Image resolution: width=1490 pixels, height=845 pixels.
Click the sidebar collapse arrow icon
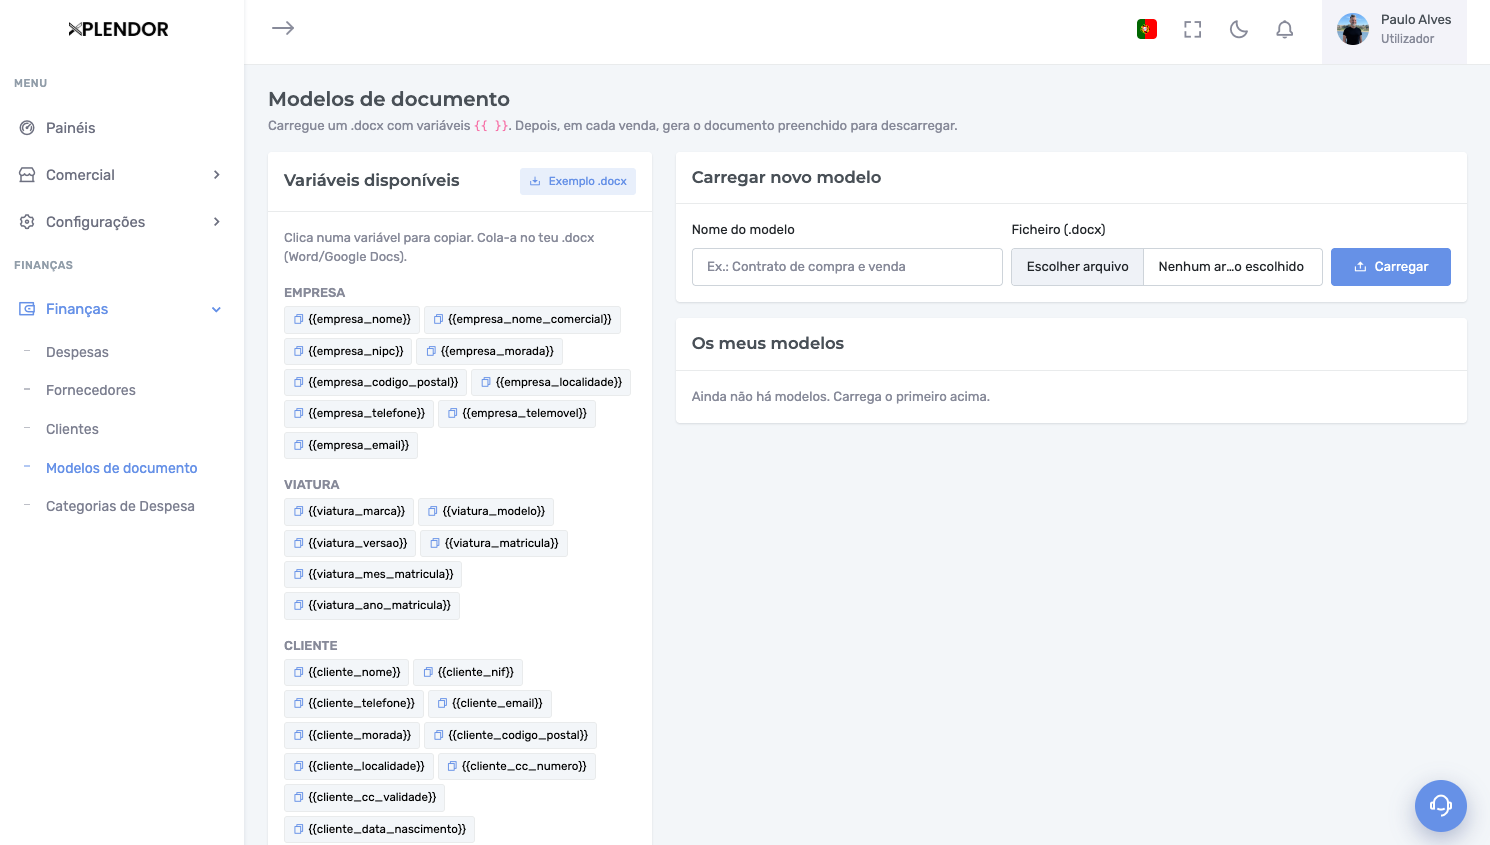point(283,28)
